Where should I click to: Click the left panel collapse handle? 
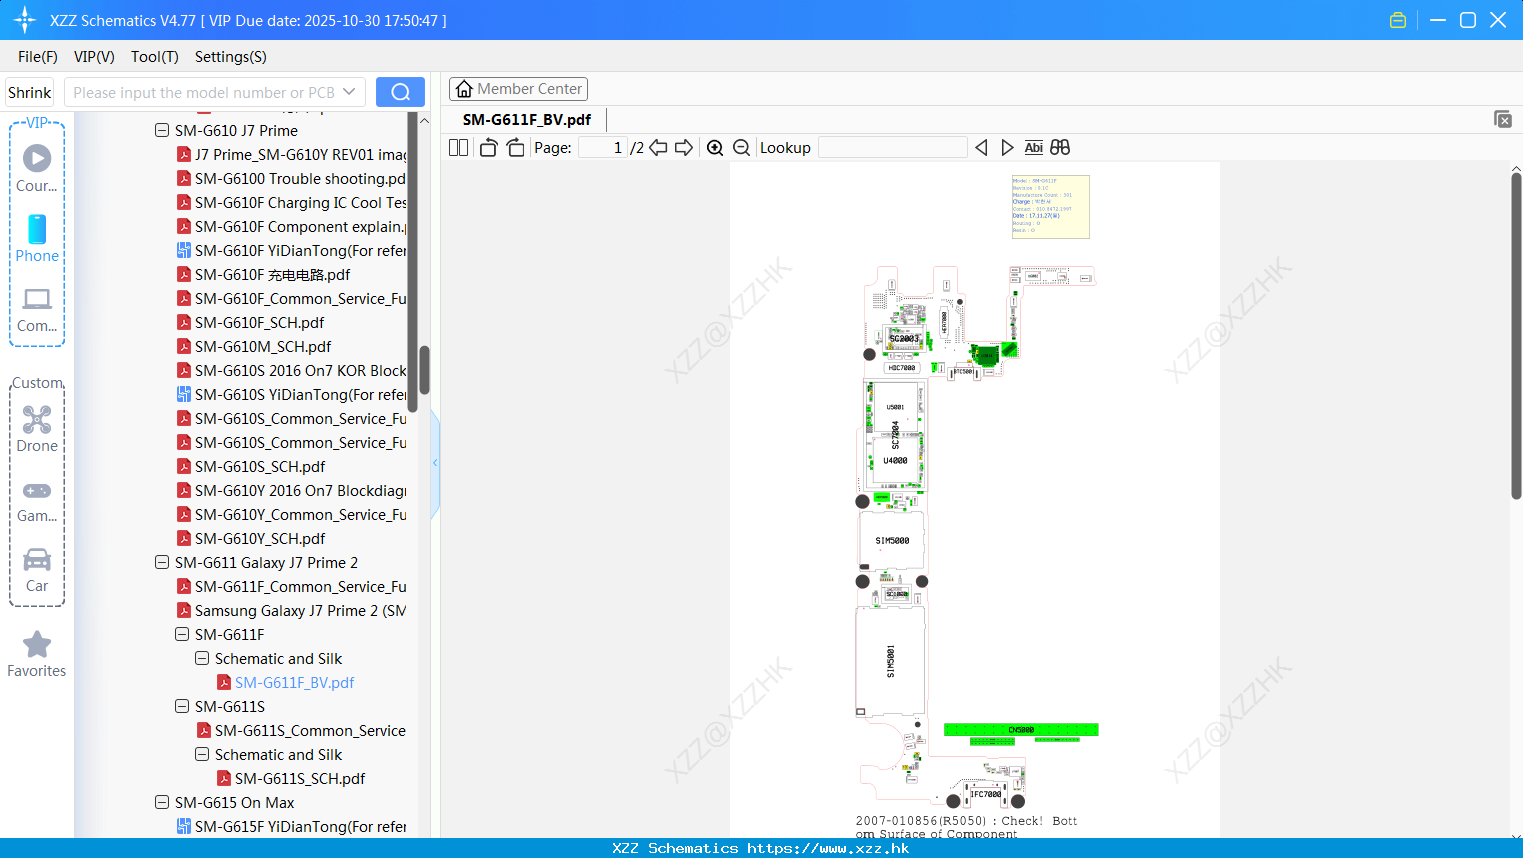pos(435,462)
